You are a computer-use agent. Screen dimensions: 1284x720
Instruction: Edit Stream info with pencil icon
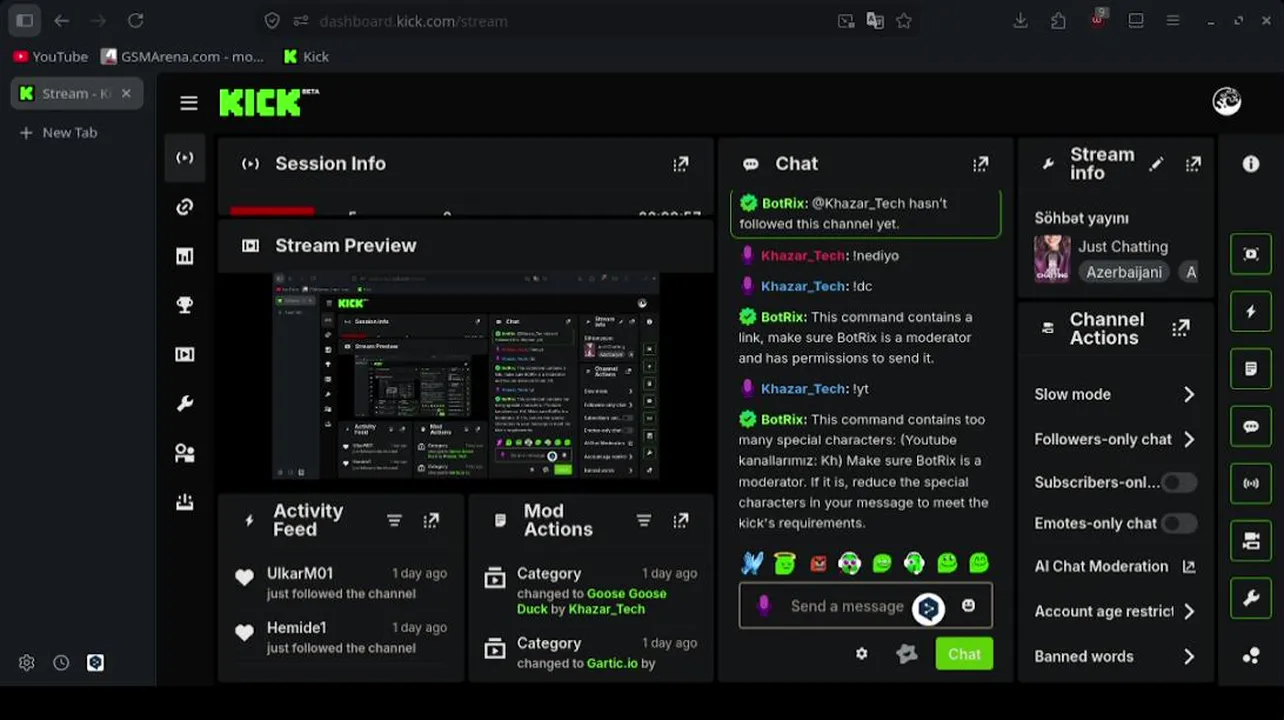pyautogui.click(x=1156, y=164)
